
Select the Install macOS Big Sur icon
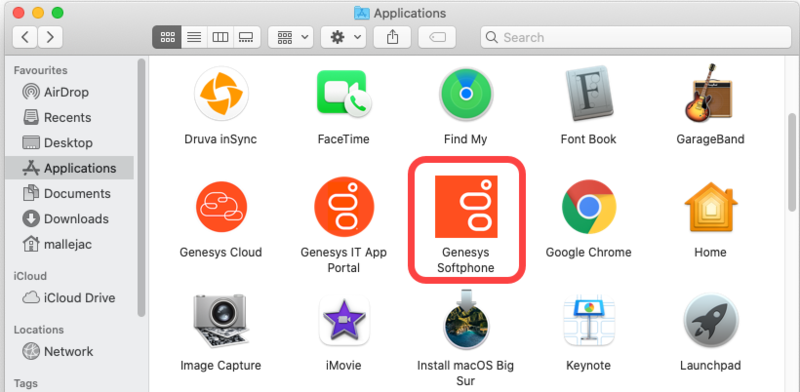(x=466, y=319)
